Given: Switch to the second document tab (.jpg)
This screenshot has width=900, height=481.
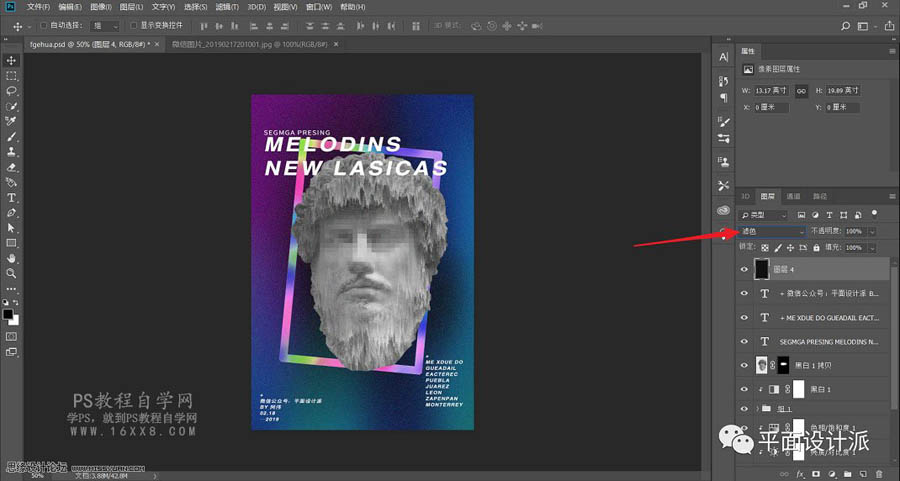Looking at the screenshot, I should click(x=250, y=44).
